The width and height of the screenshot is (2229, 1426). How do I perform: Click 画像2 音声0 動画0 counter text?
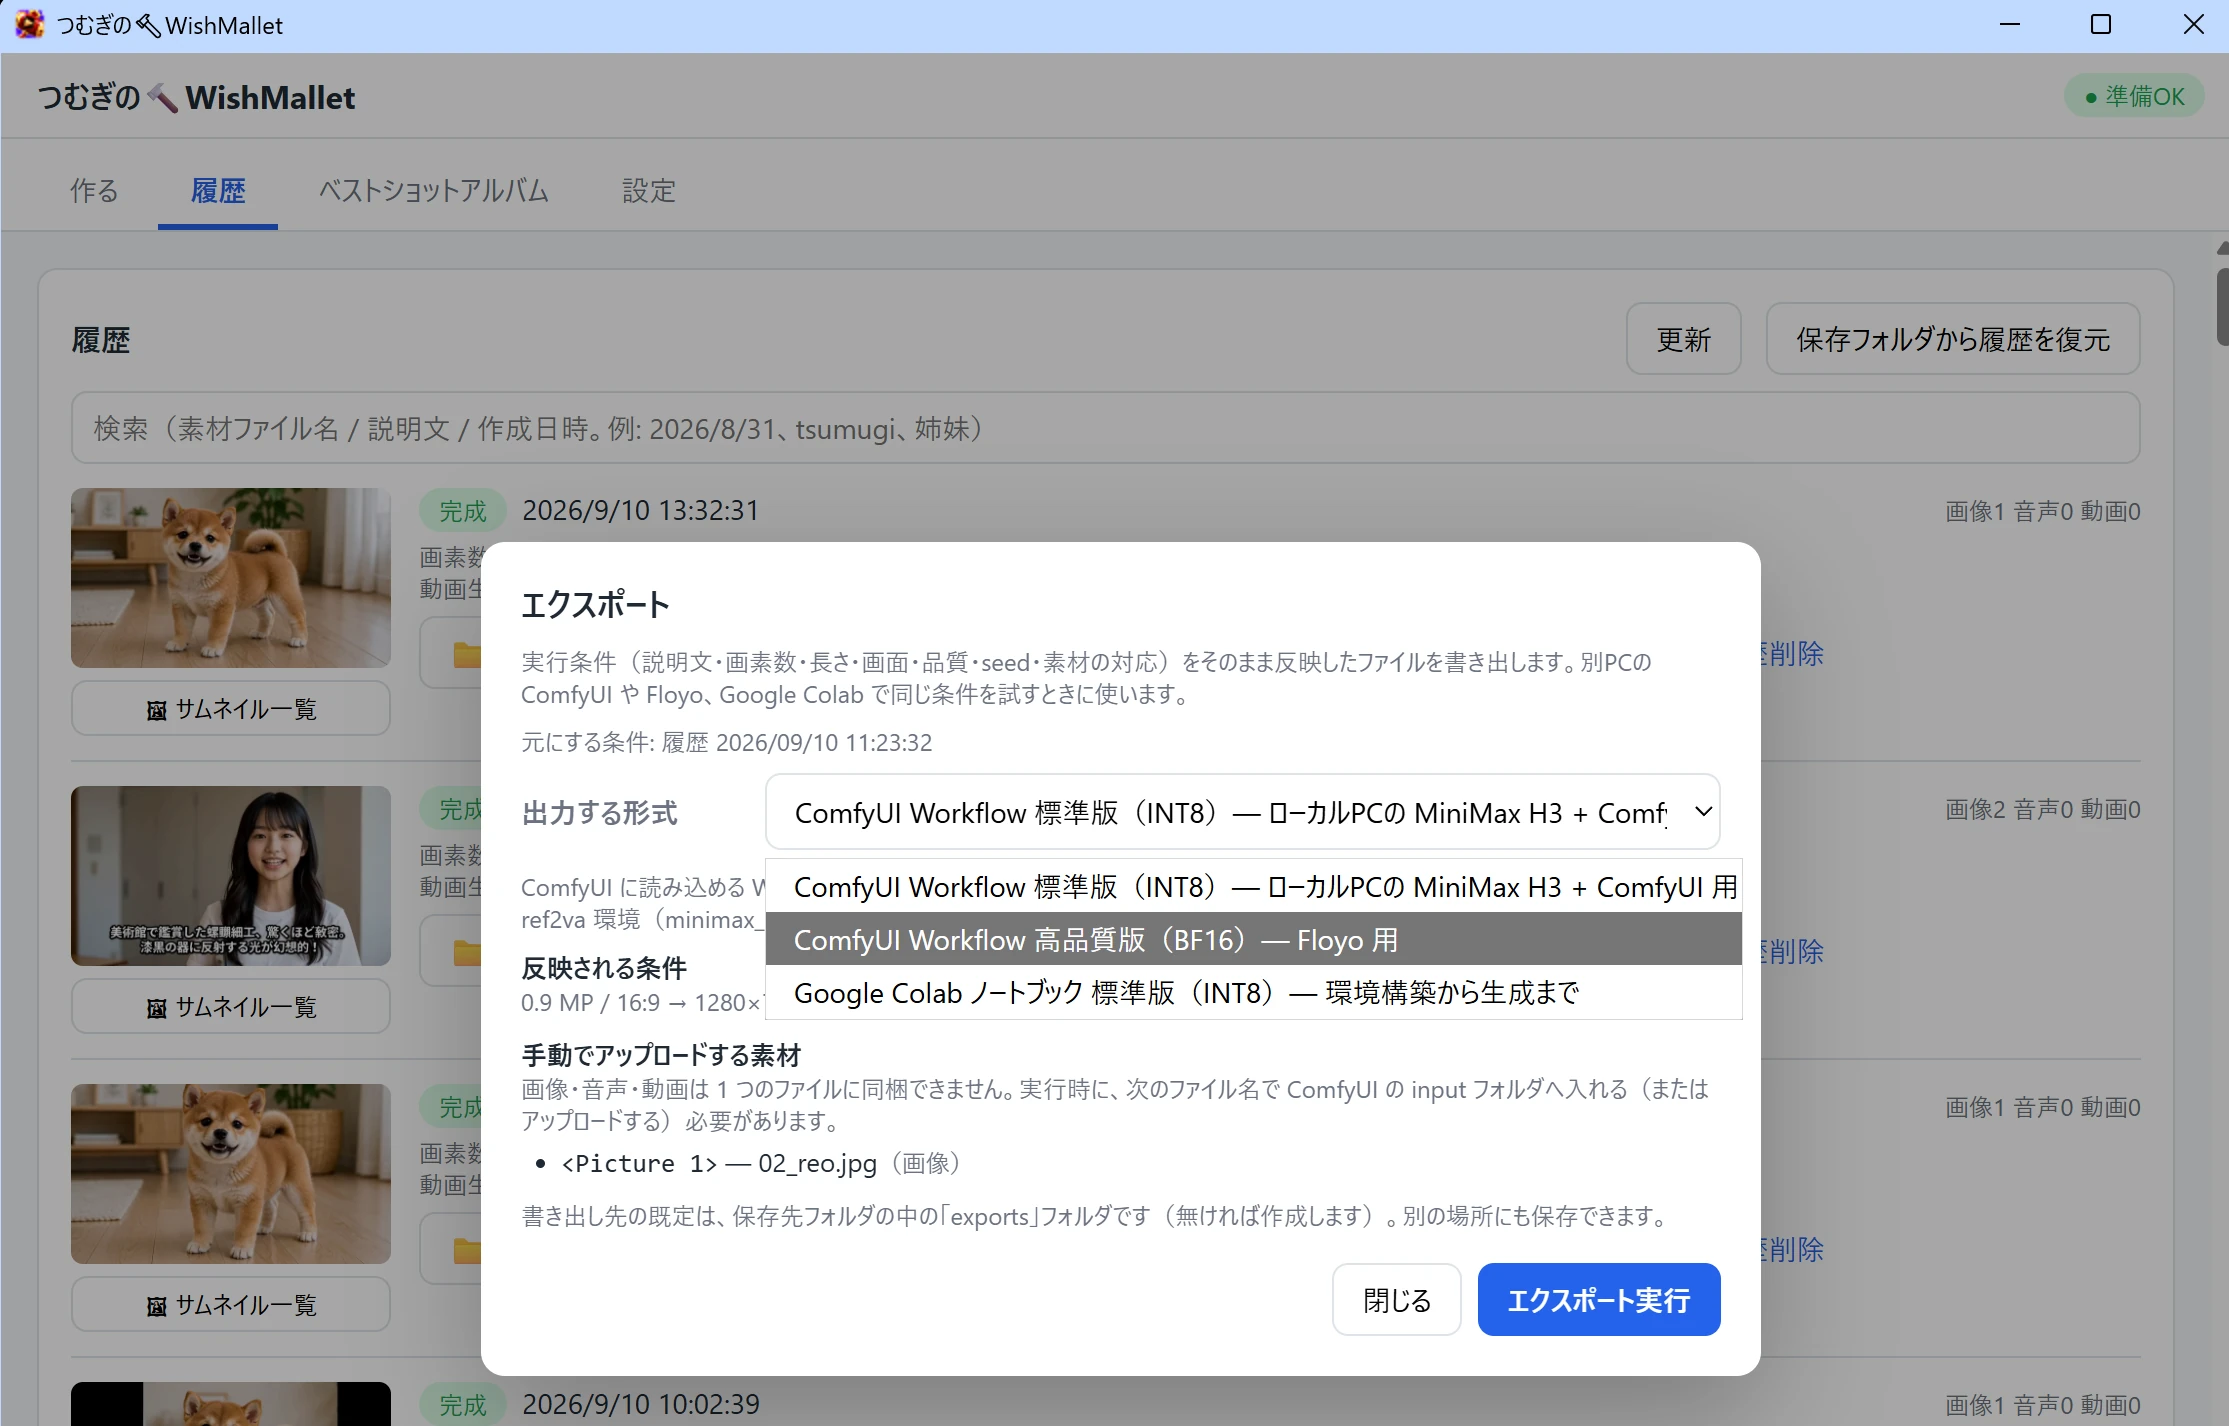(2042, 809)
